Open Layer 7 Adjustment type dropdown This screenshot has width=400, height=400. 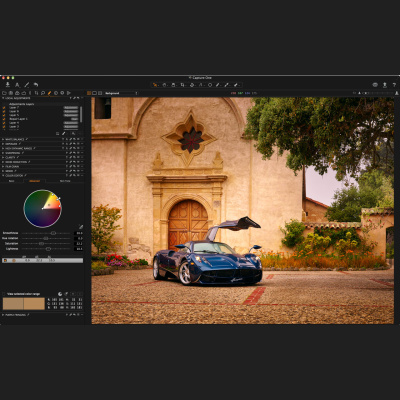(x=71, y=108)
